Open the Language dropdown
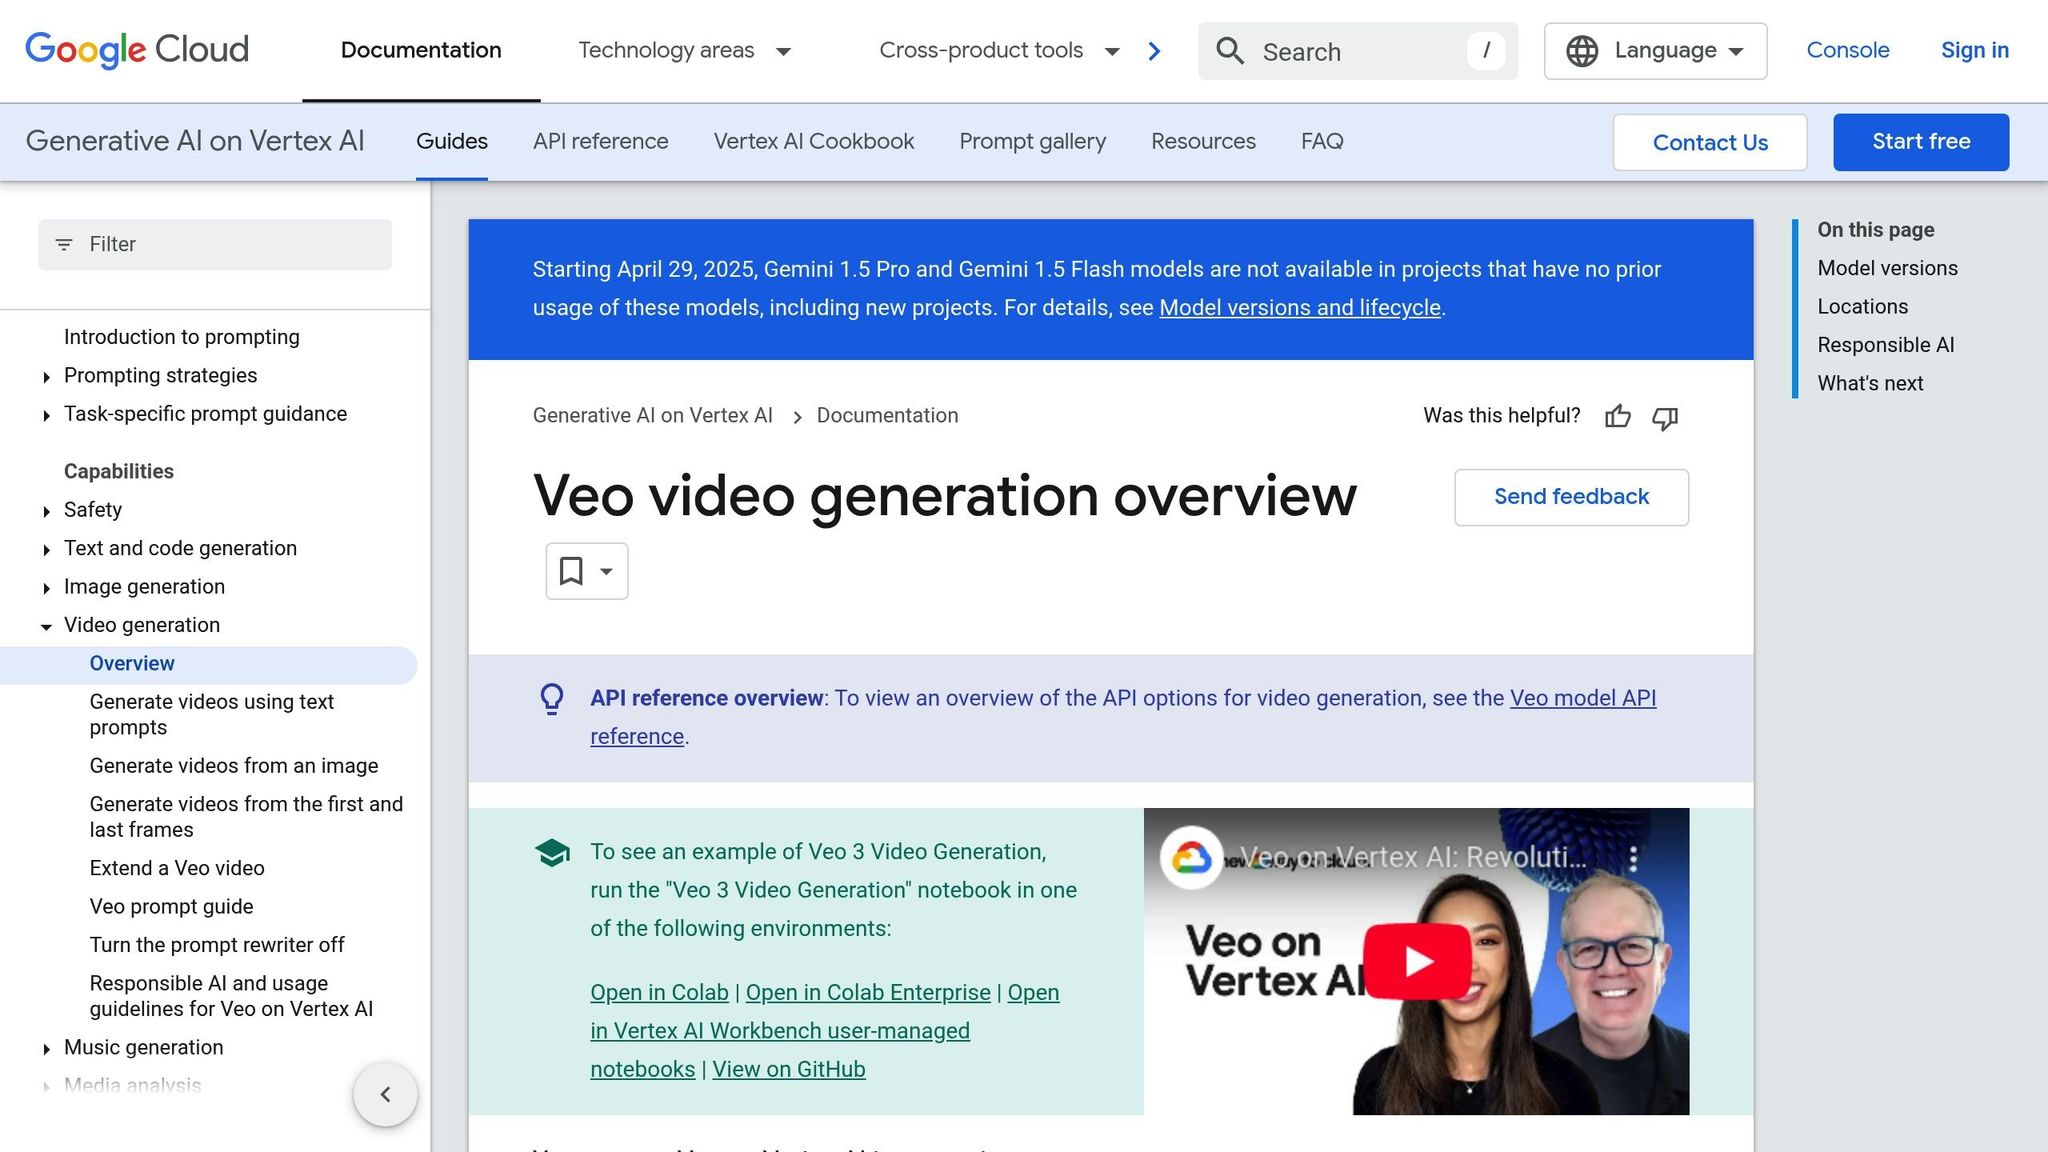Viewport: 2048px width, 1152px height. [x=1655, y=51]
